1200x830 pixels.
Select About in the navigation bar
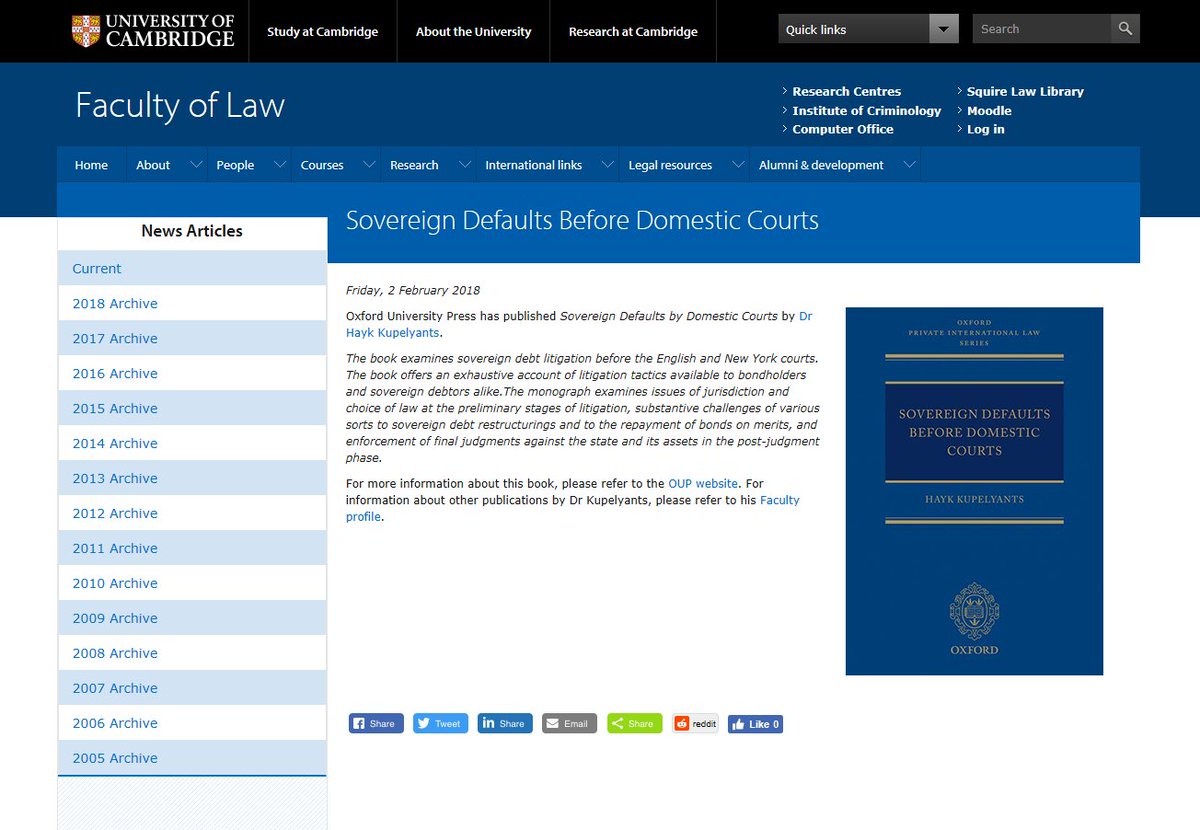click(153, 165)
